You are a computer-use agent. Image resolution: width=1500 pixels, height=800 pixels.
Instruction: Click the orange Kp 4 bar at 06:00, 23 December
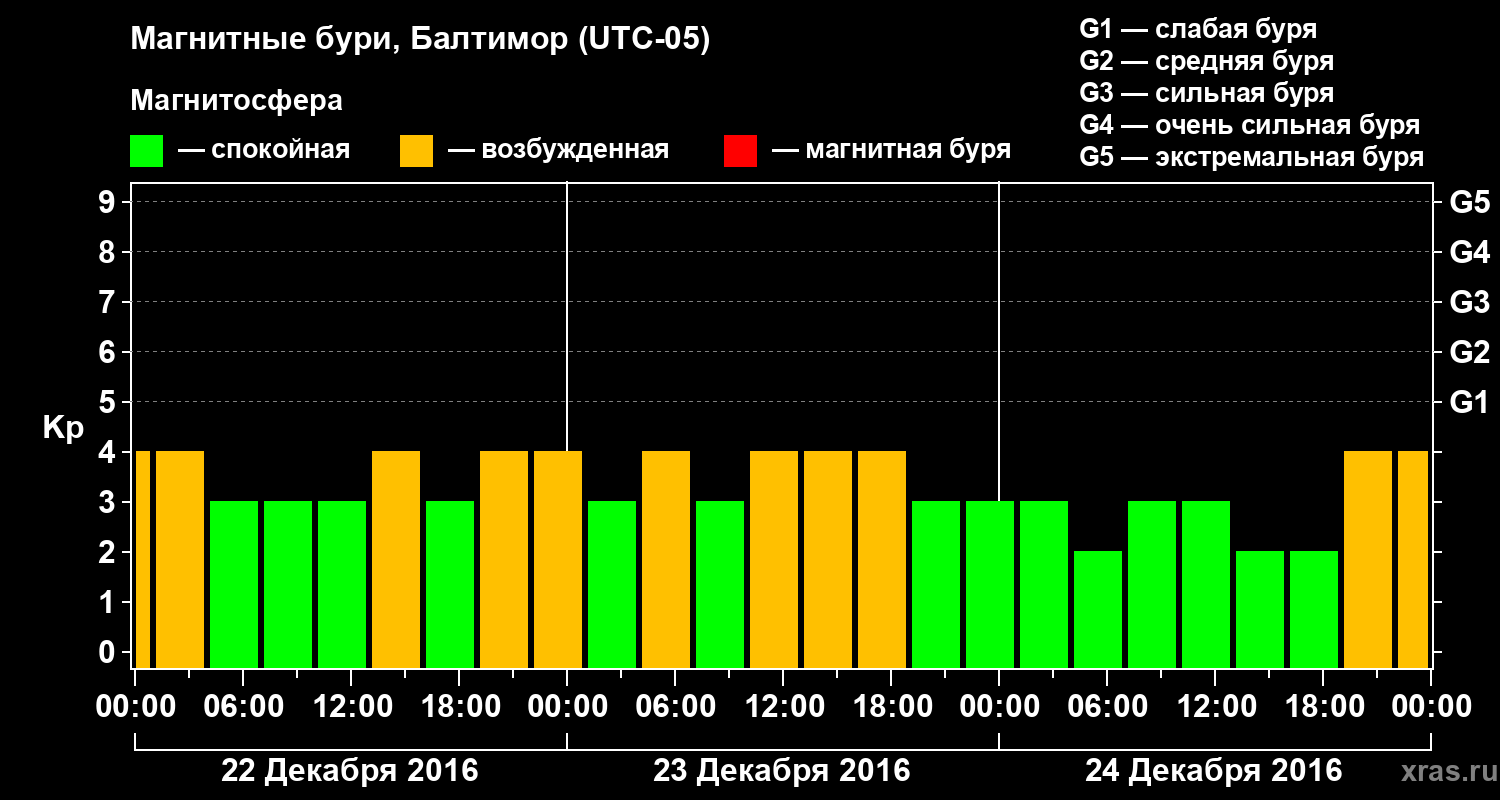pyautogui.click(x=666, y=559)
